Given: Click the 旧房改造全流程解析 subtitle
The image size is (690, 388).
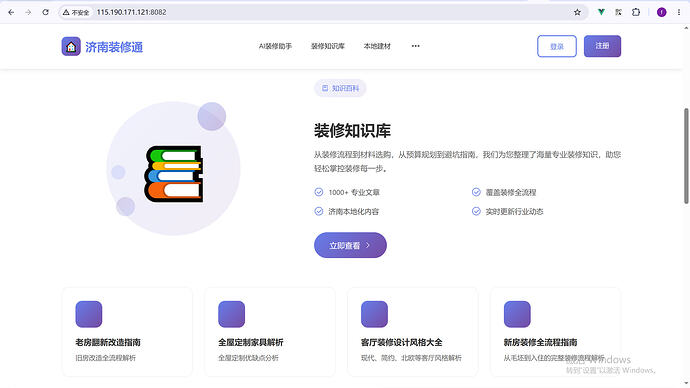Looking at the screenshot, I should click(106, 358).
